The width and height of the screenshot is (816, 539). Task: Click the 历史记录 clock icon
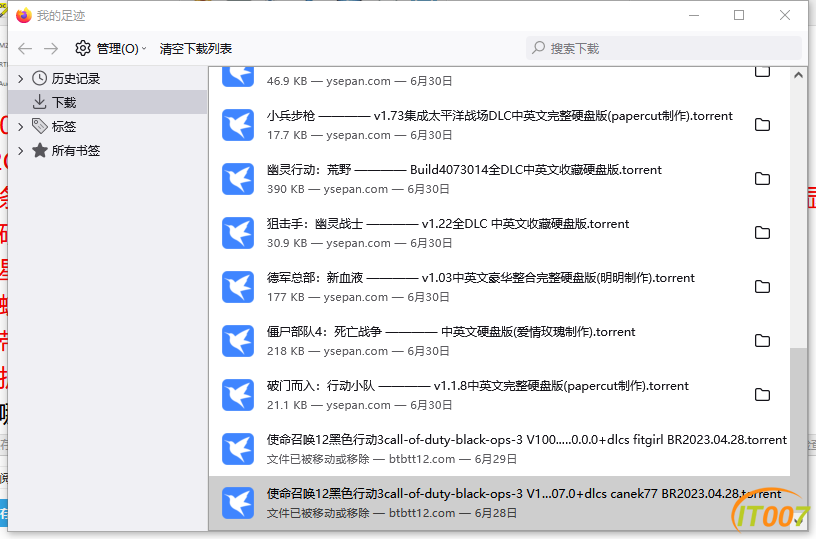click(x=40, y=79)
